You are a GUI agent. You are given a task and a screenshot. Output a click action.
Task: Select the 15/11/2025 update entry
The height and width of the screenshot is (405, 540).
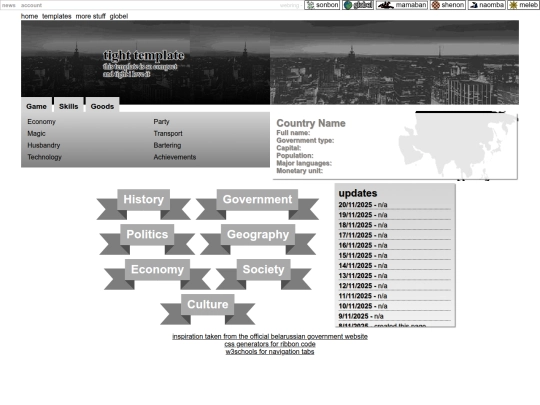395,256
